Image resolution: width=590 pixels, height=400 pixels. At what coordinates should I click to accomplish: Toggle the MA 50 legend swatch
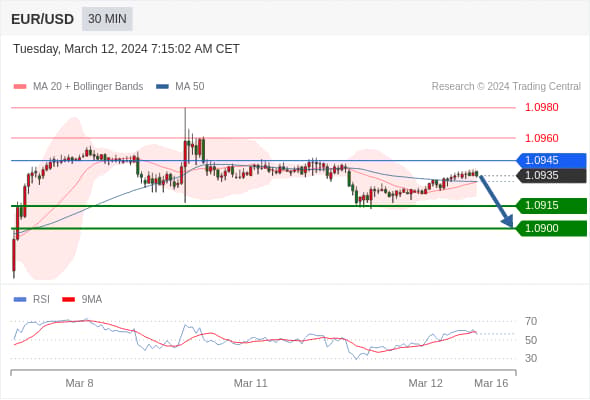click(162, 87)
